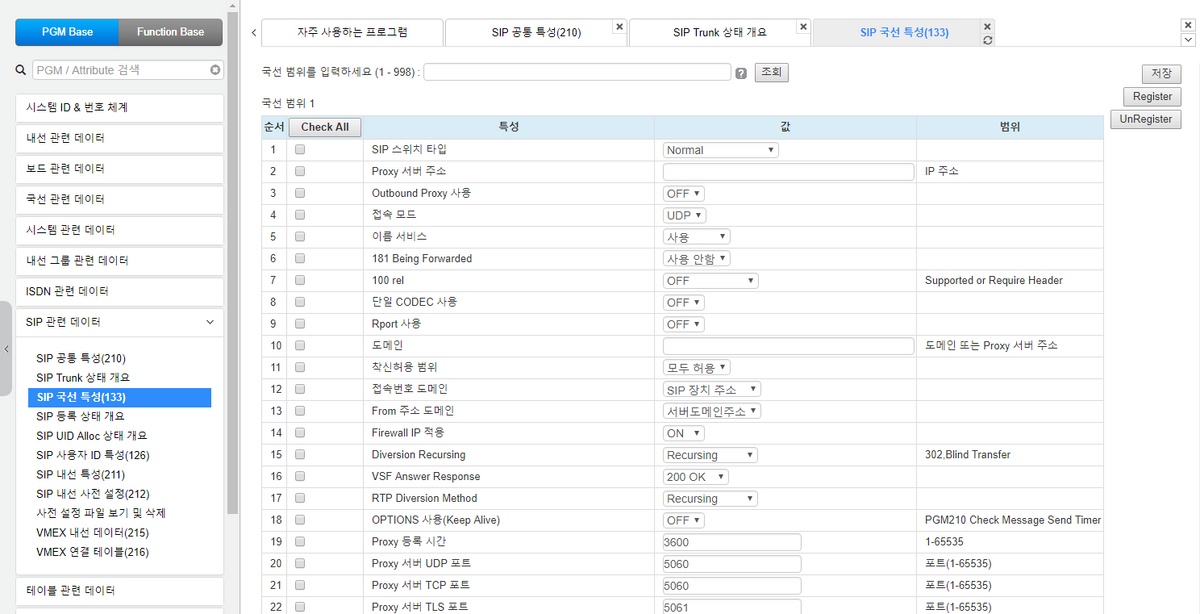The width and height of the screenshot is (1200, 614).
Task: Click the 국선 범위 input field
Action: tap(577, 72)
